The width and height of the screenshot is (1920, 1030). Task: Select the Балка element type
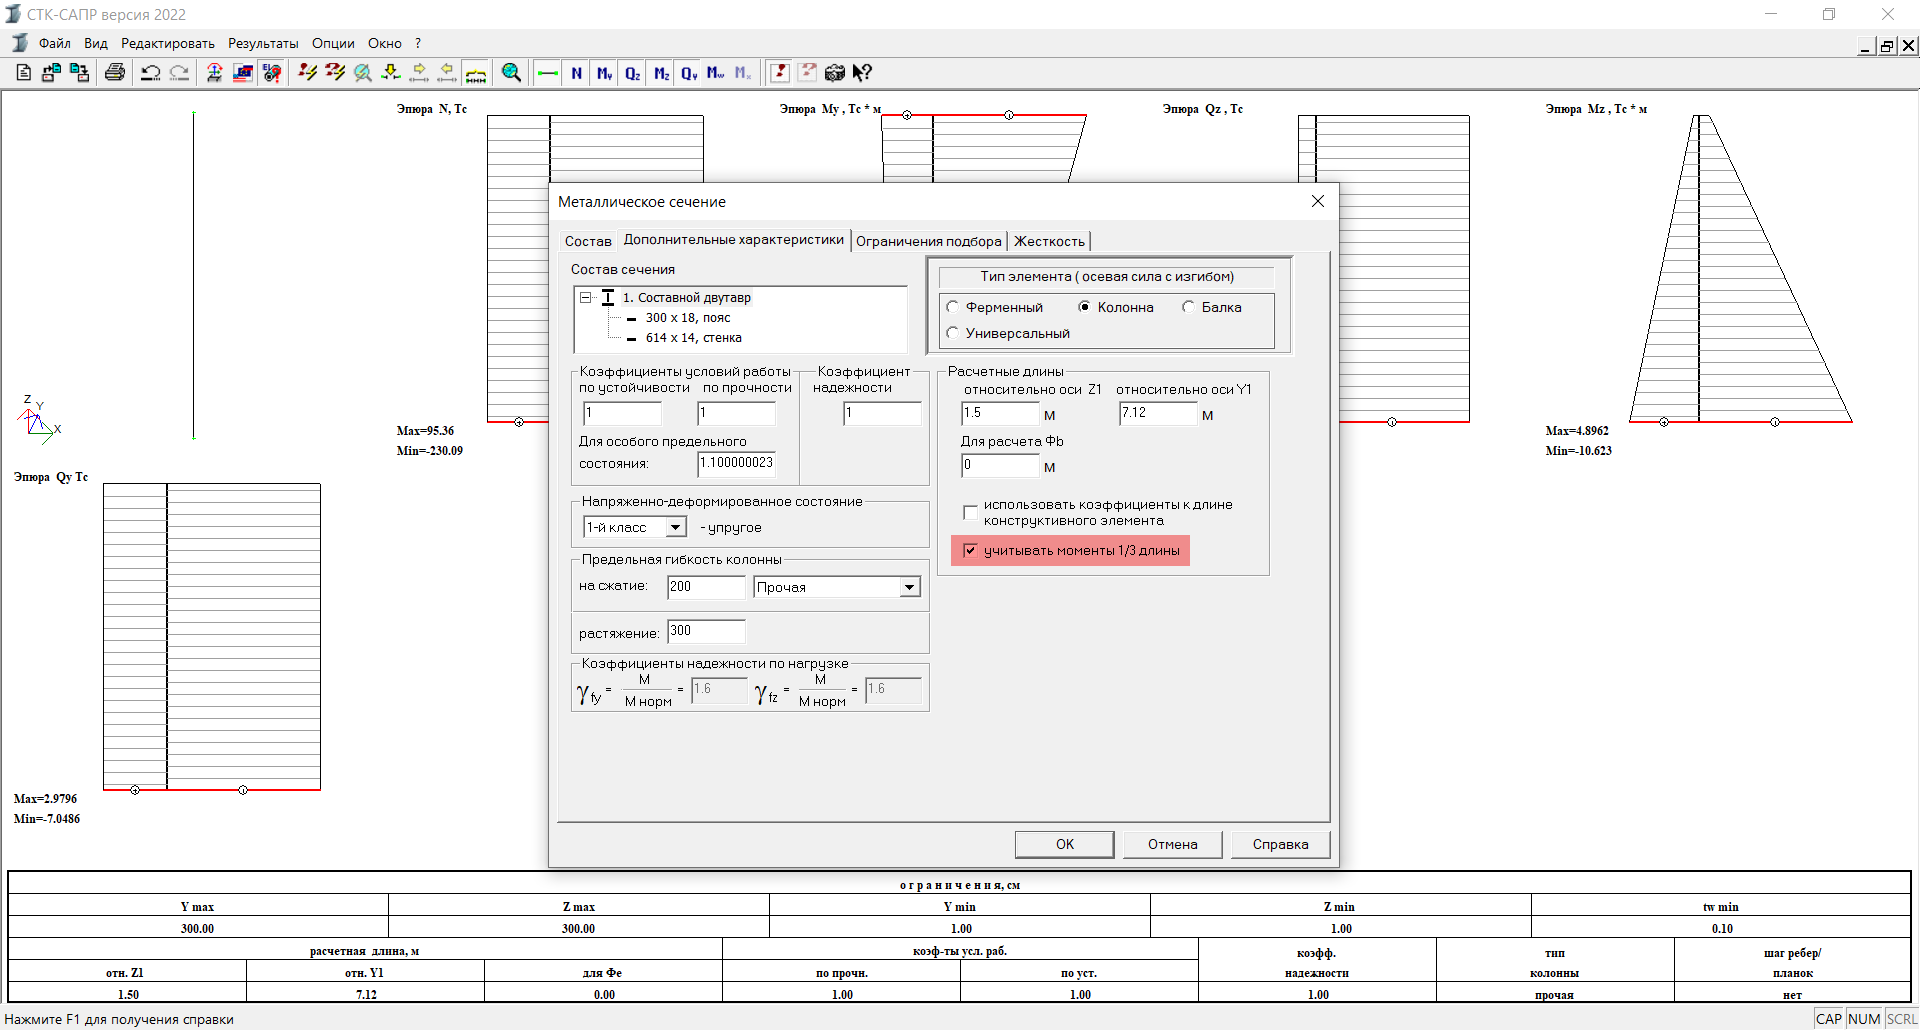coord(1188,307)
